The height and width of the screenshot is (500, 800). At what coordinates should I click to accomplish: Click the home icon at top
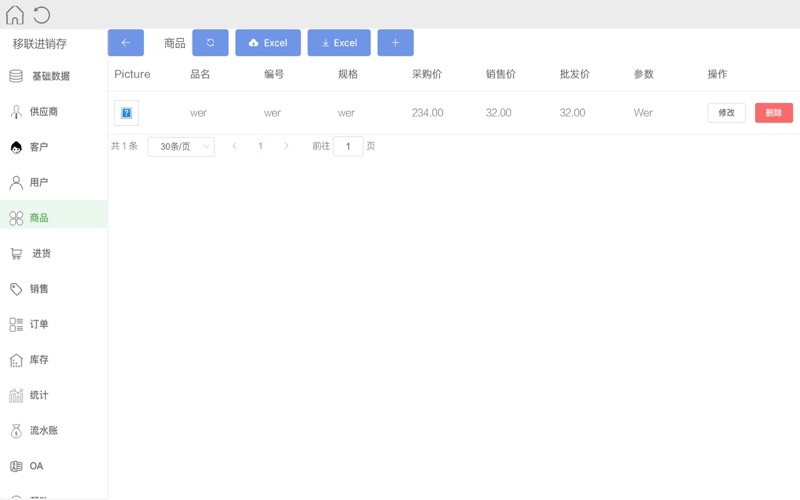15,15
